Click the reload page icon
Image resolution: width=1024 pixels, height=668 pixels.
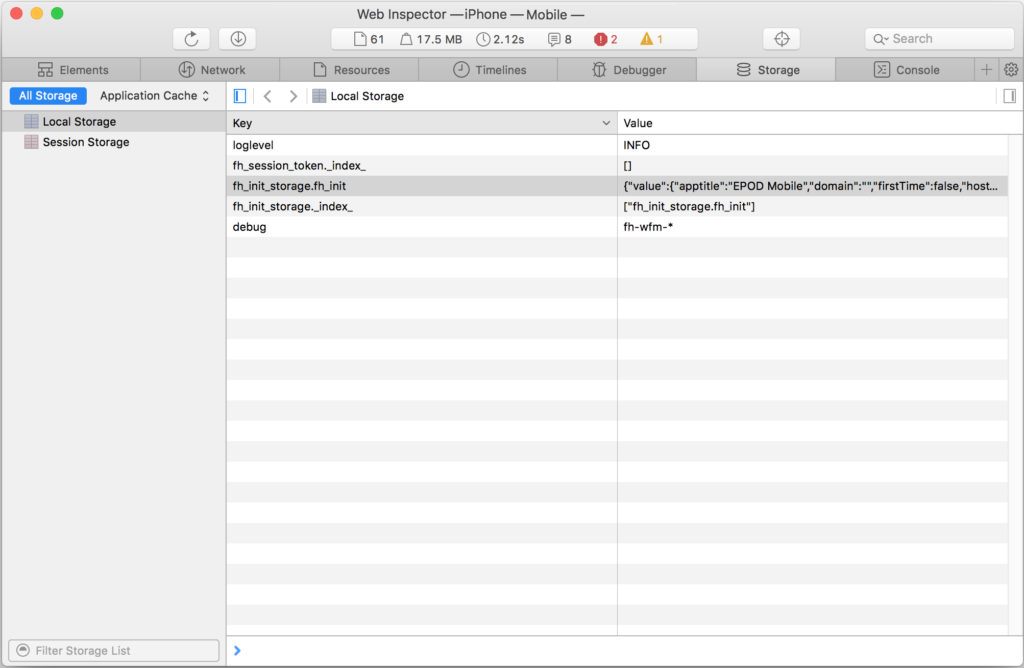[x=191, y=39]
